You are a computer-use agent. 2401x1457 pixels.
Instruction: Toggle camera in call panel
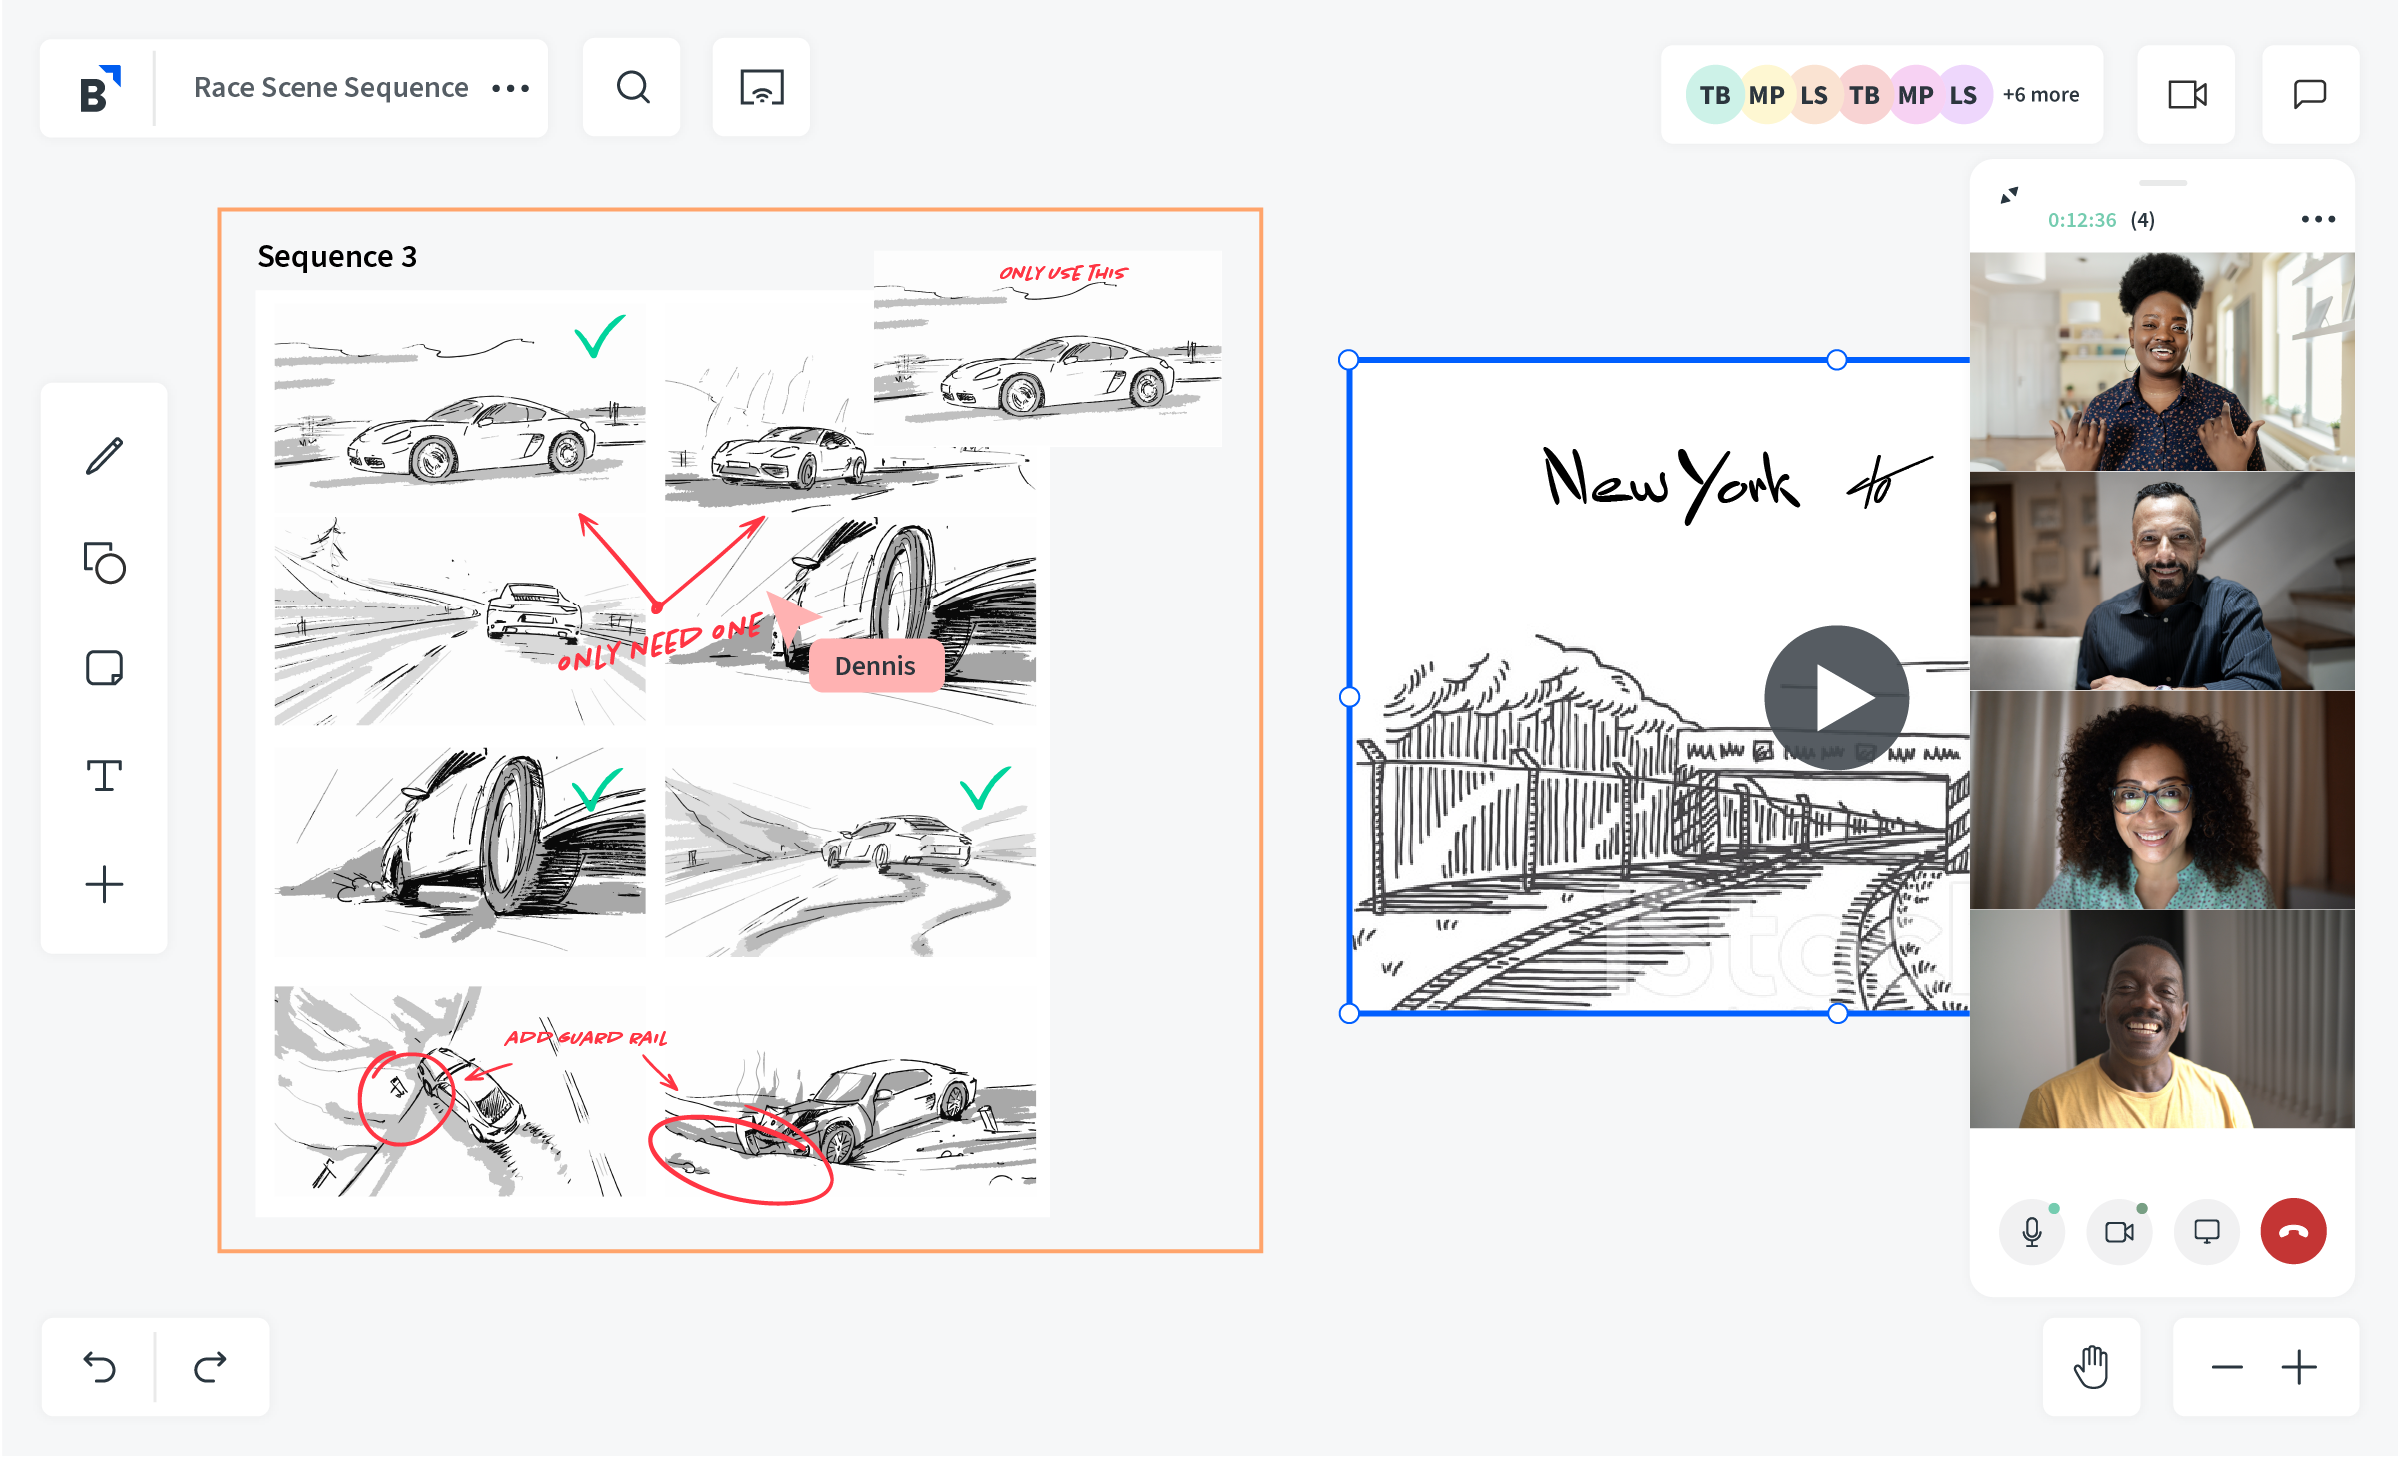coord(2118,1231)
